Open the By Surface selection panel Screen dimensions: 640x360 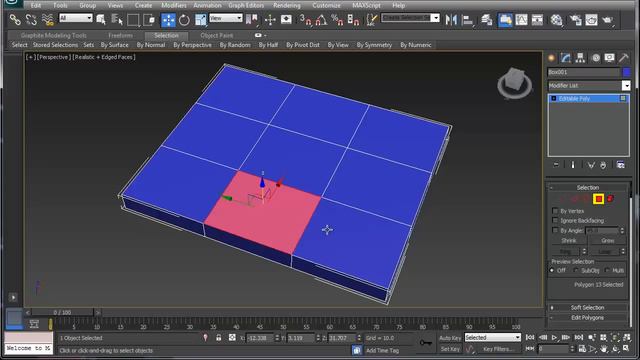click(x=114, y=45)
